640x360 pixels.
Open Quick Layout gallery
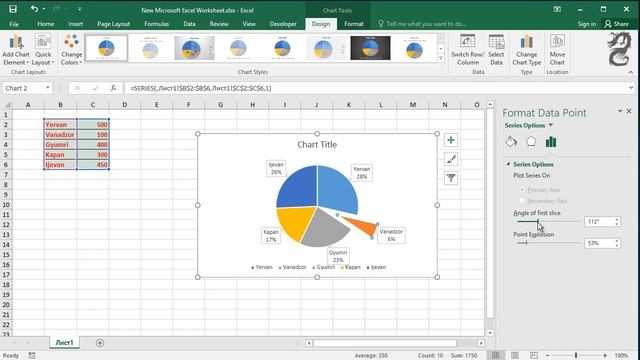coord(43,50)
